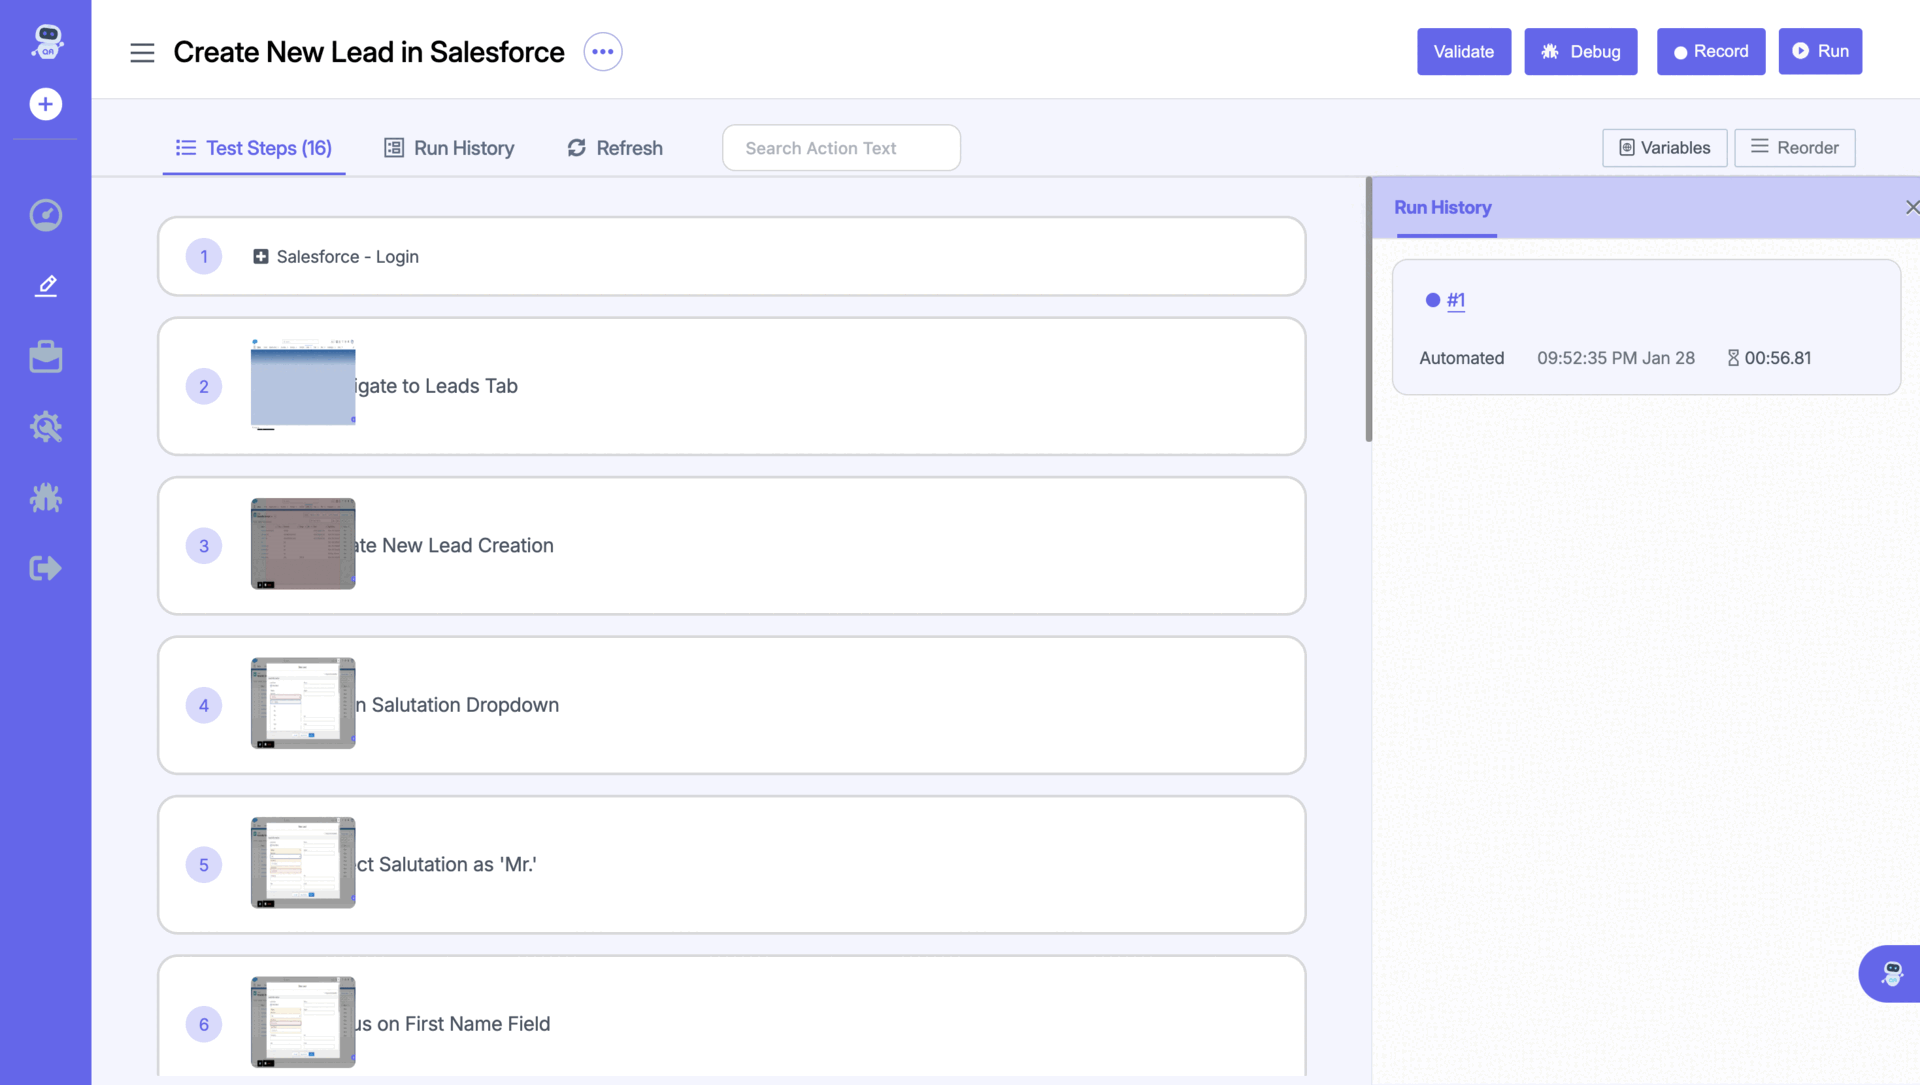Viewport: 1920px width, 1085px height.
Task: Open the dashboard gauge icon in sidebar
Action: click(x=45, y=215)
